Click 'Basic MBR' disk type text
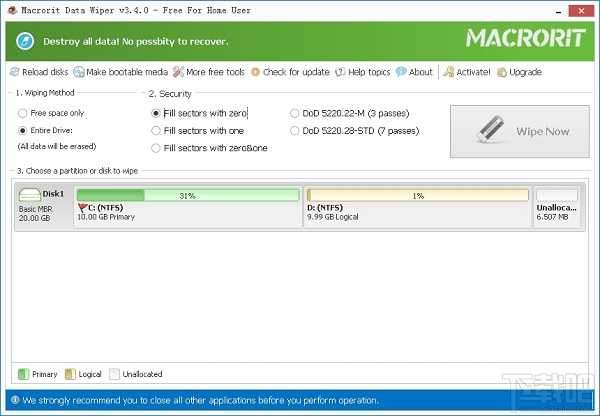 (x=36, y=209)
